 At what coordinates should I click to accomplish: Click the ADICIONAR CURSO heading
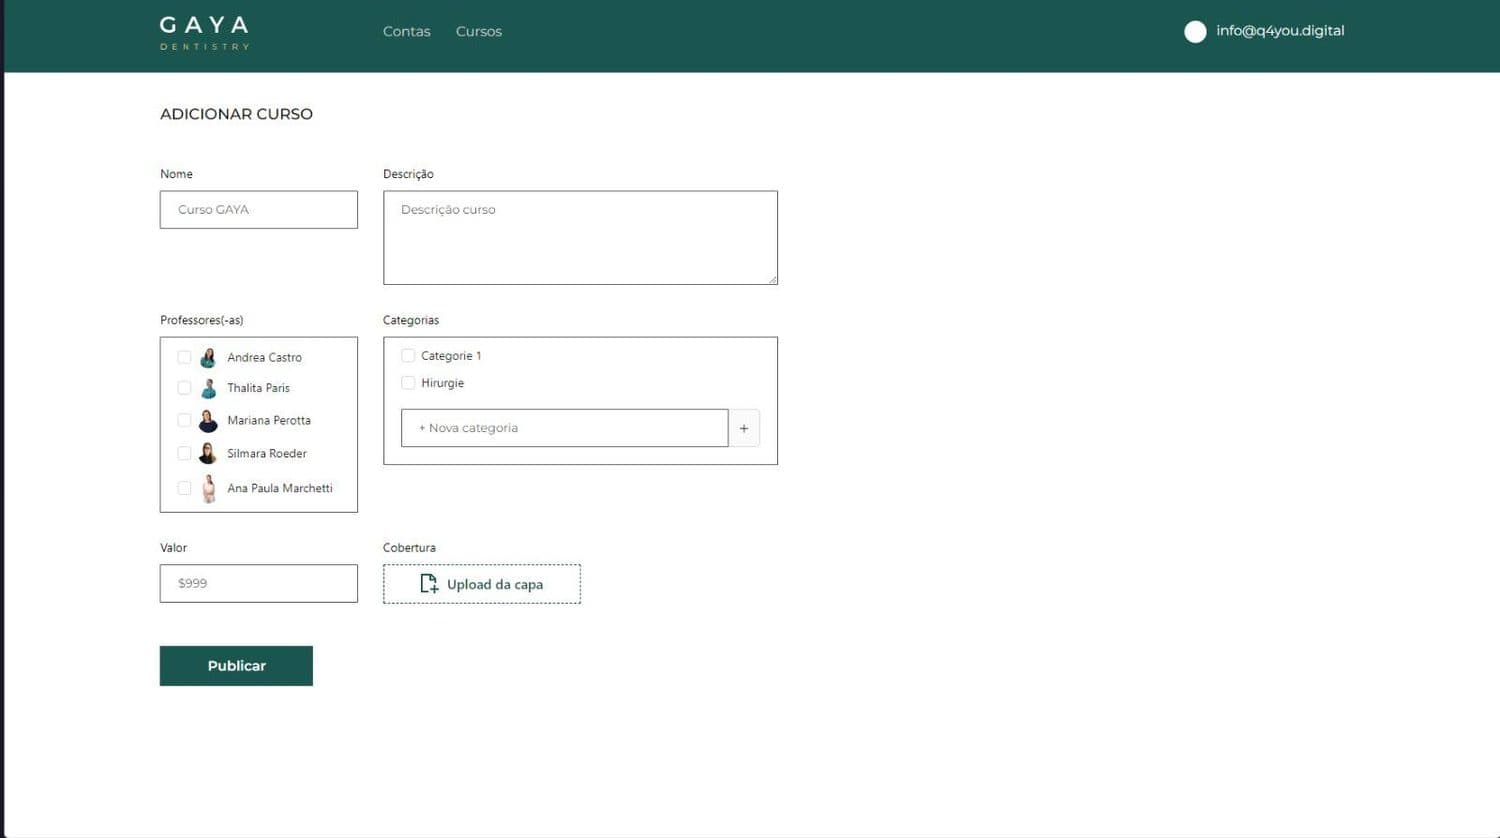point(236,114)
